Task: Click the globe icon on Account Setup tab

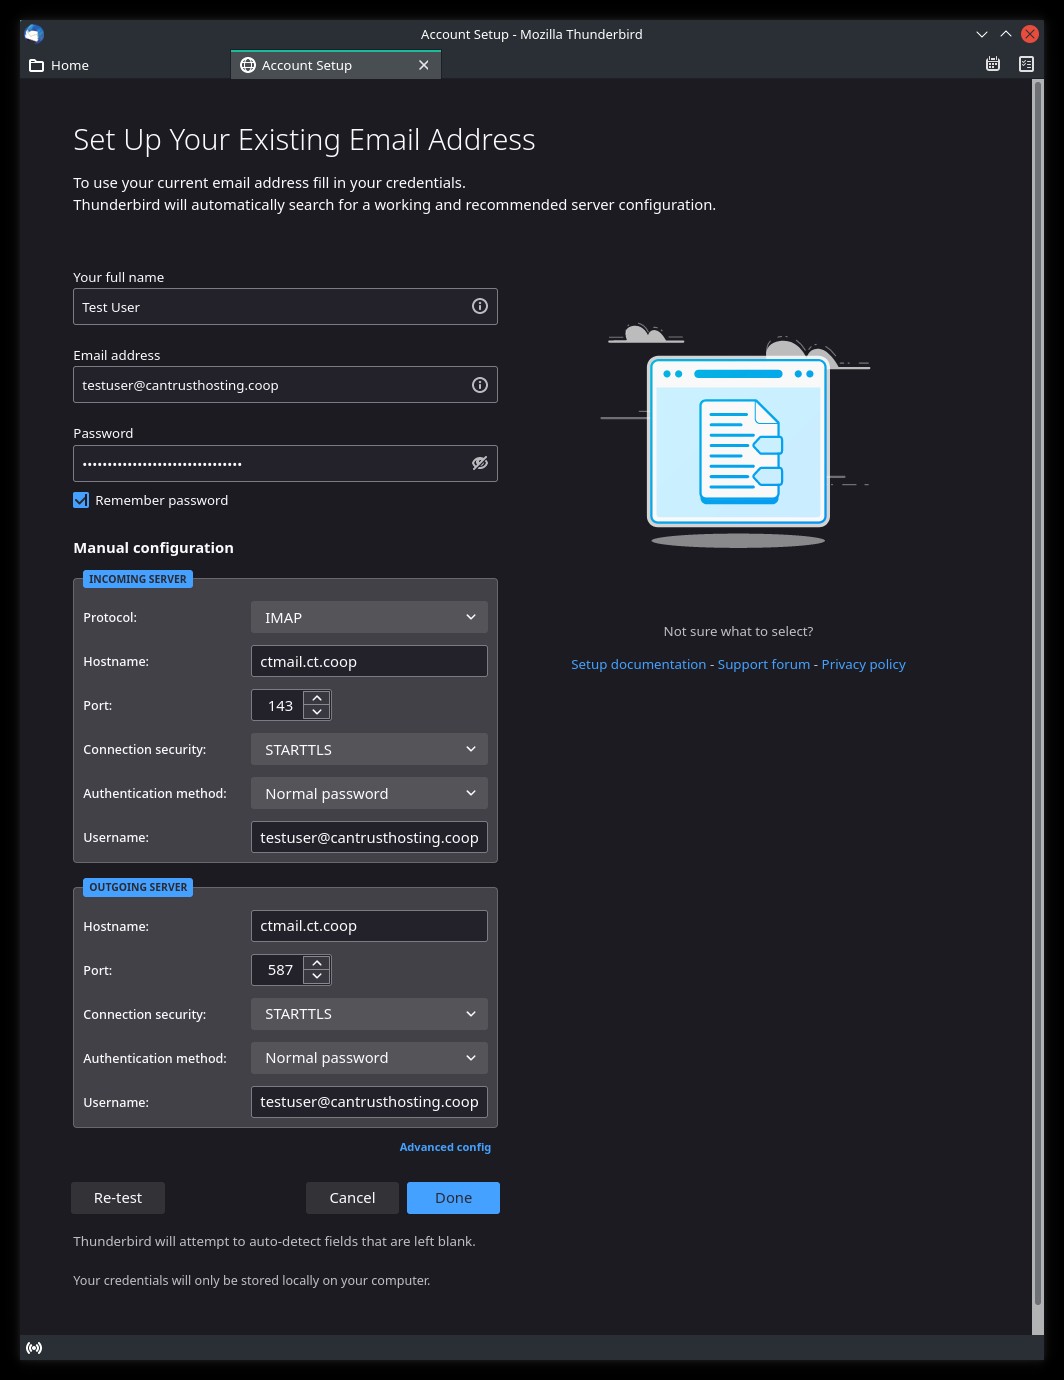Action: point(248,65)
